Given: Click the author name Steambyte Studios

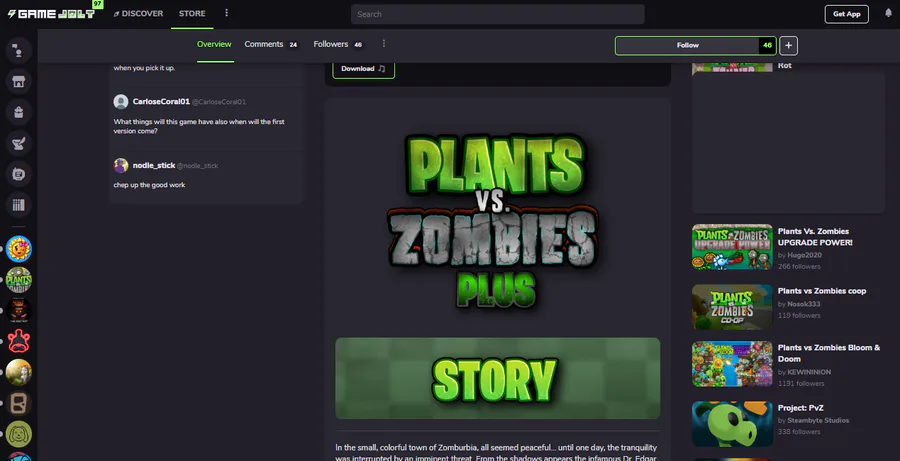Looking at the screenshot, I should (818, 421).
